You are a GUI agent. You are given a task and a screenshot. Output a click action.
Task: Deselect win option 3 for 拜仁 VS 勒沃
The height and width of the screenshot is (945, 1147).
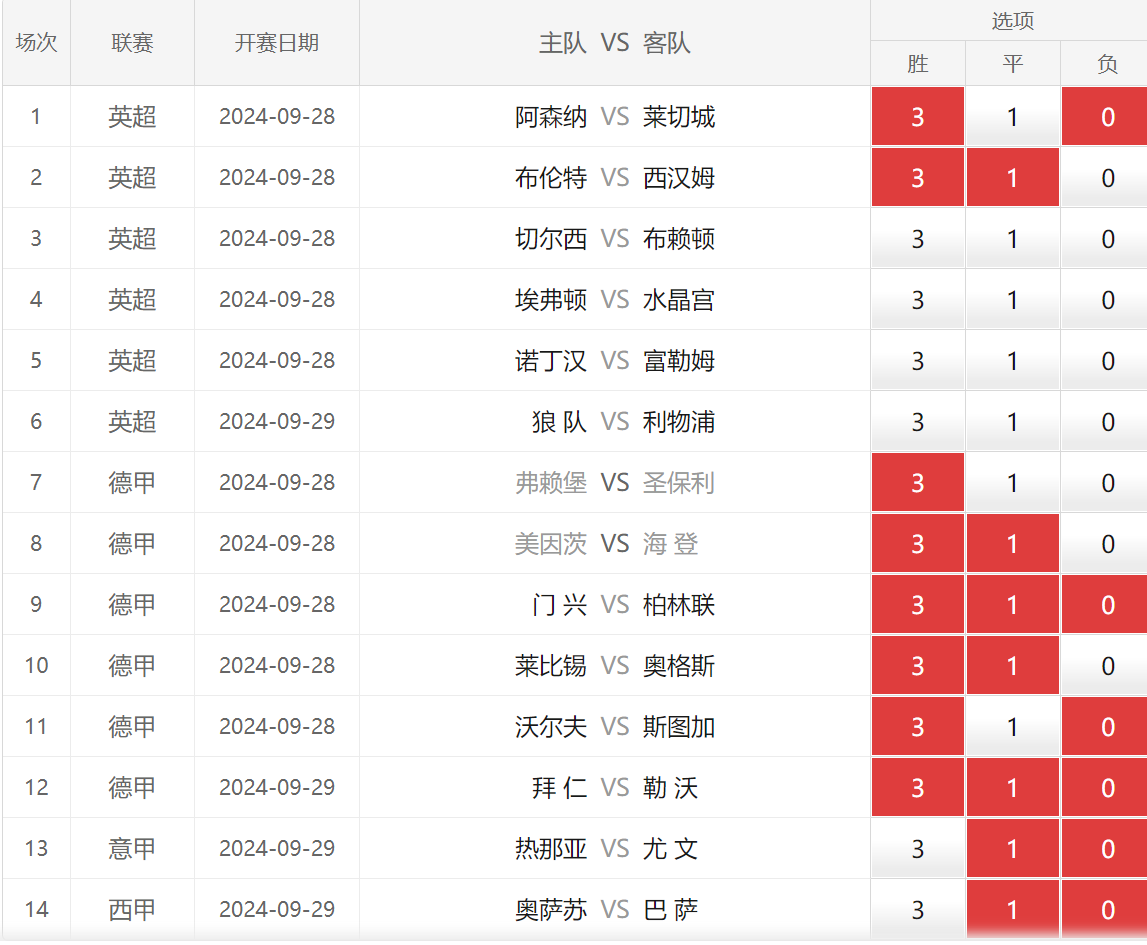click(917, 788)
